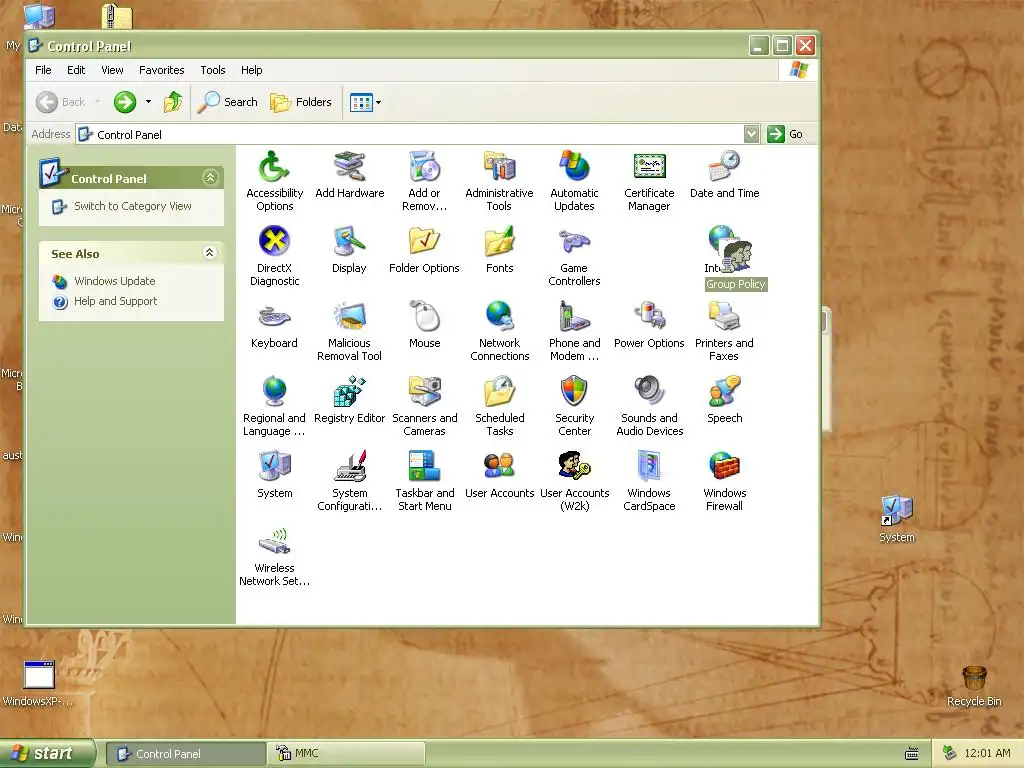Open Taskbar and Start Menu icon

[x=424, y=467]
